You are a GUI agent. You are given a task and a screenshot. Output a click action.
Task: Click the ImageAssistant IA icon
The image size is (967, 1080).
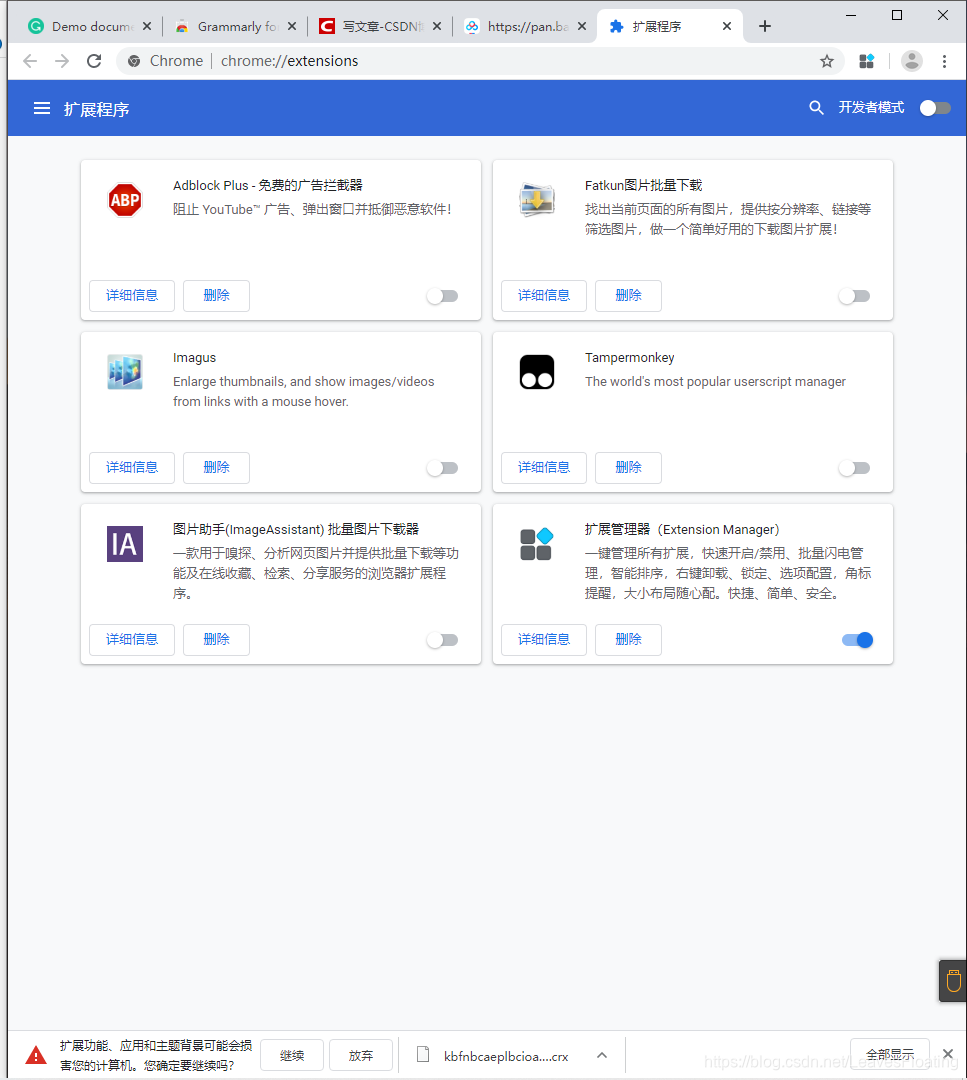[125, 544]
